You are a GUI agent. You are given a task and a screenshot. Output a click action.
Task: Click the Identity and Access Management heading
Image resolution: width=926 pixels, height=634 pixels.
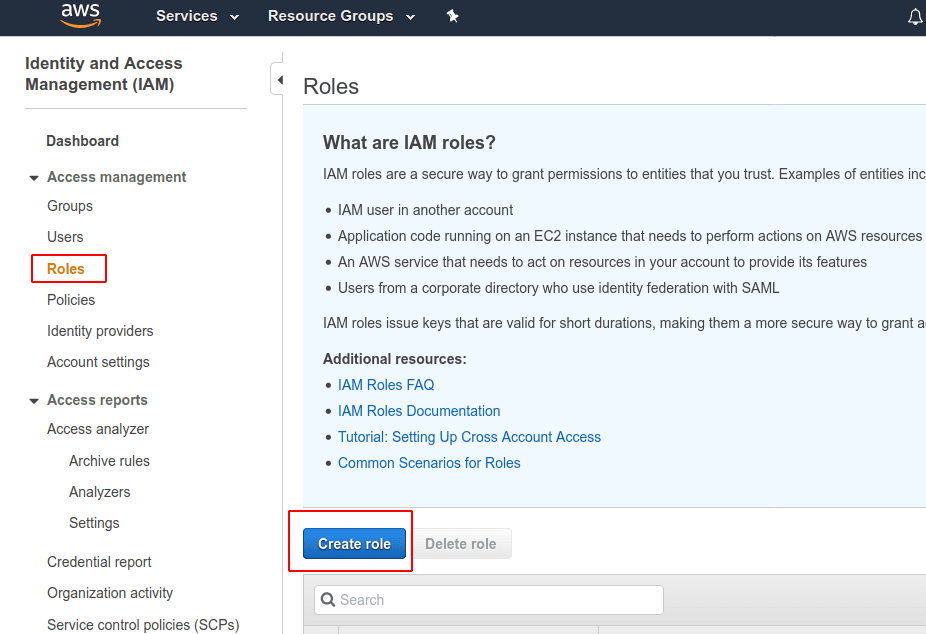(103, 74)
